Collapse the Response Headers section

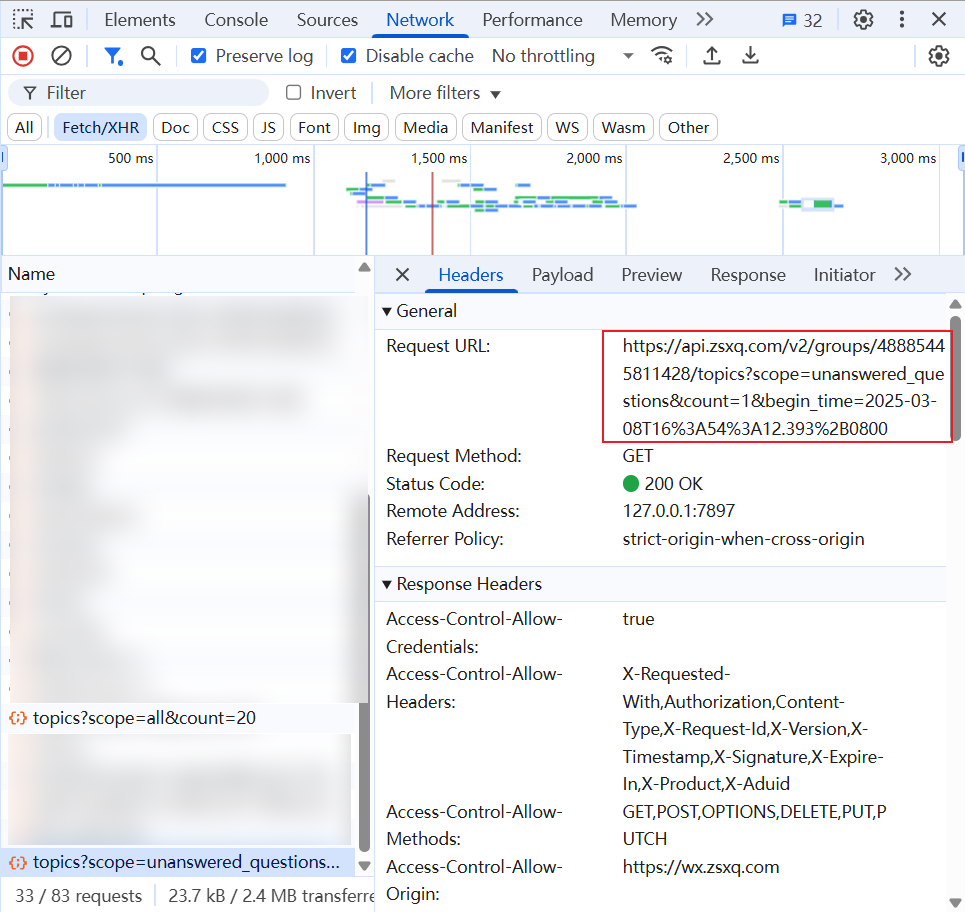(387, 584)
